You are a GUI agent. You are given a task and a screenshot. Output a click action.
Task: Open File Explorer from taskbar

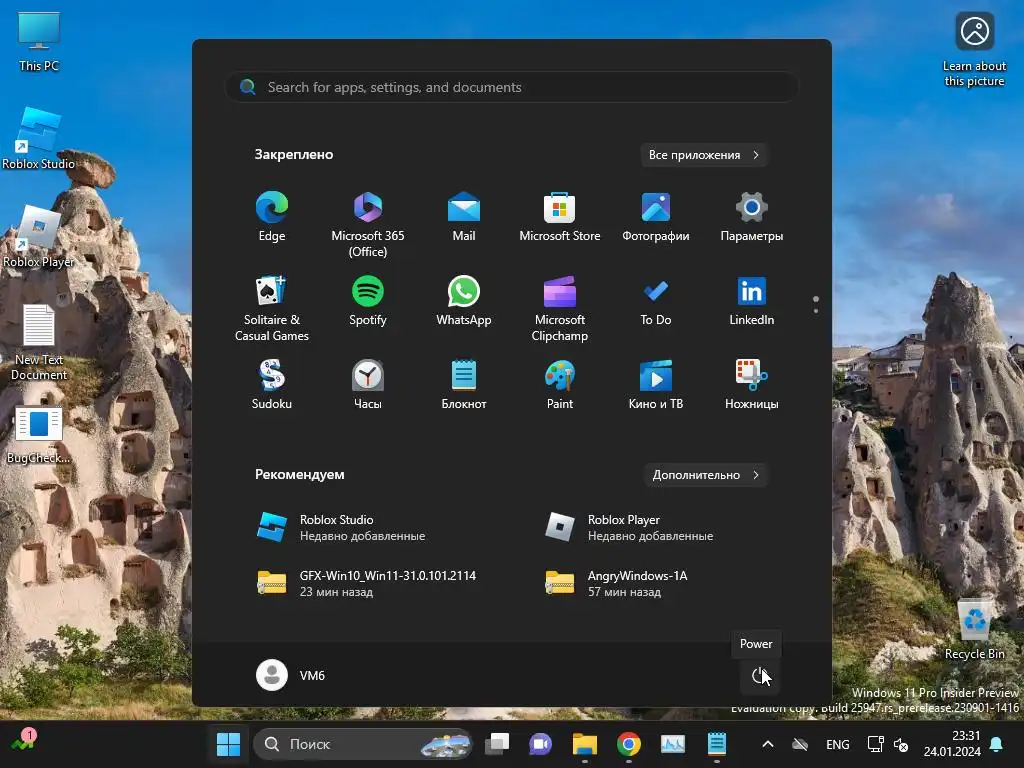pyautogui.click(x=584, y=744)
